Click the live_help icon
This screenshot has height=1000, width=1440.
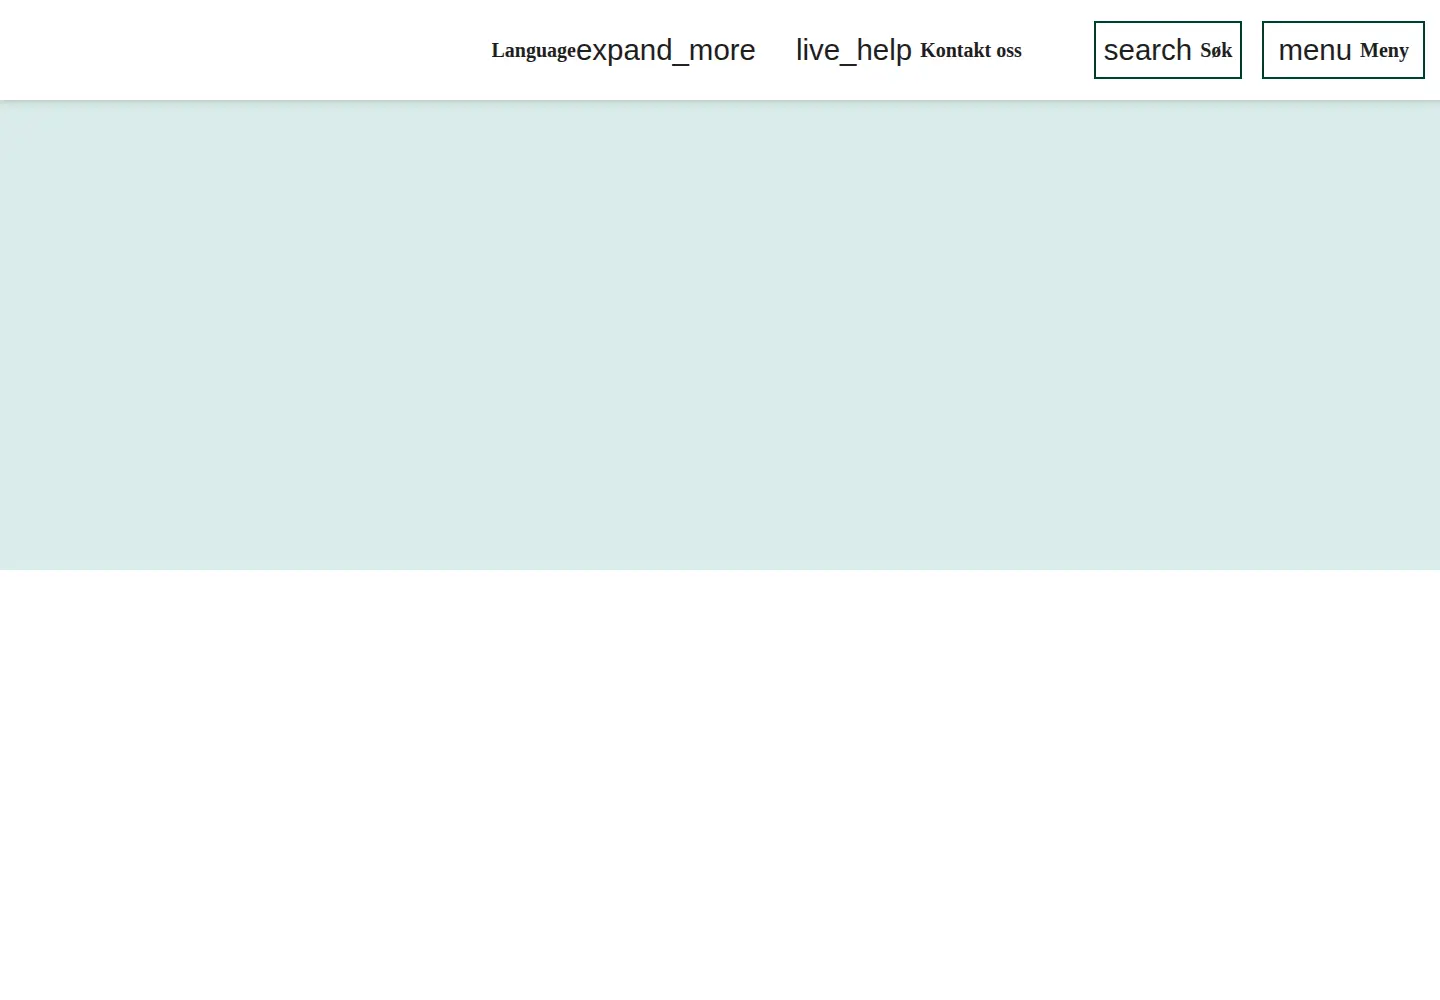coord(854,50)
